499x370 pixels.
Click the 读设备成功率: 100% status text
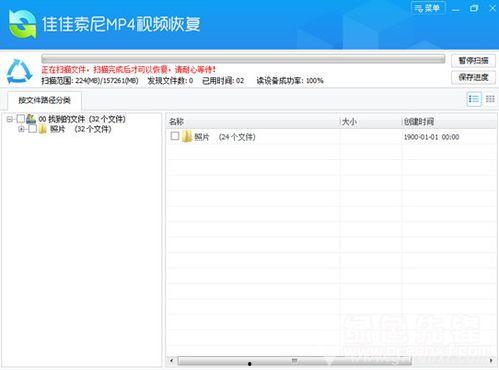290,81
